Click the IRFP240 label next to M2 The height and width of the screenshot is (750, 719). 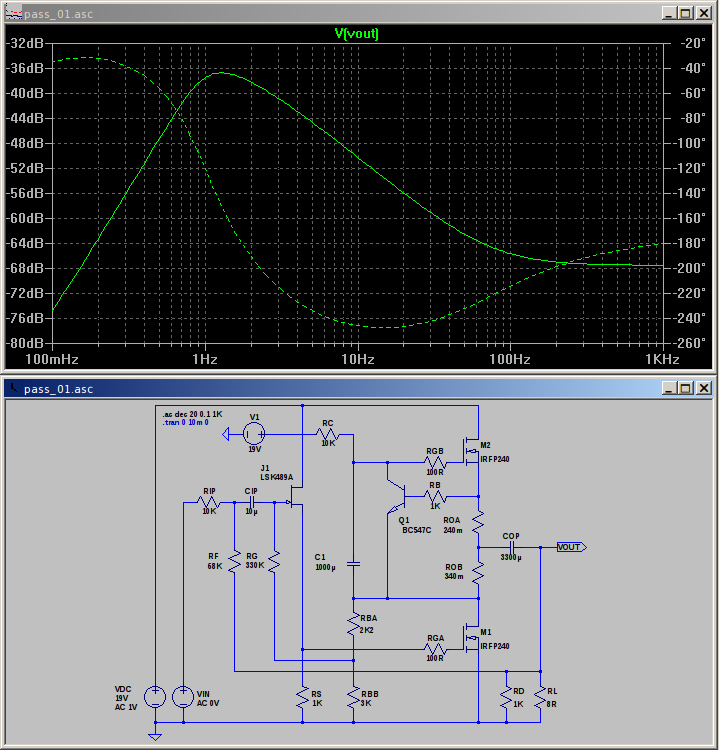(x=495, y=459)
